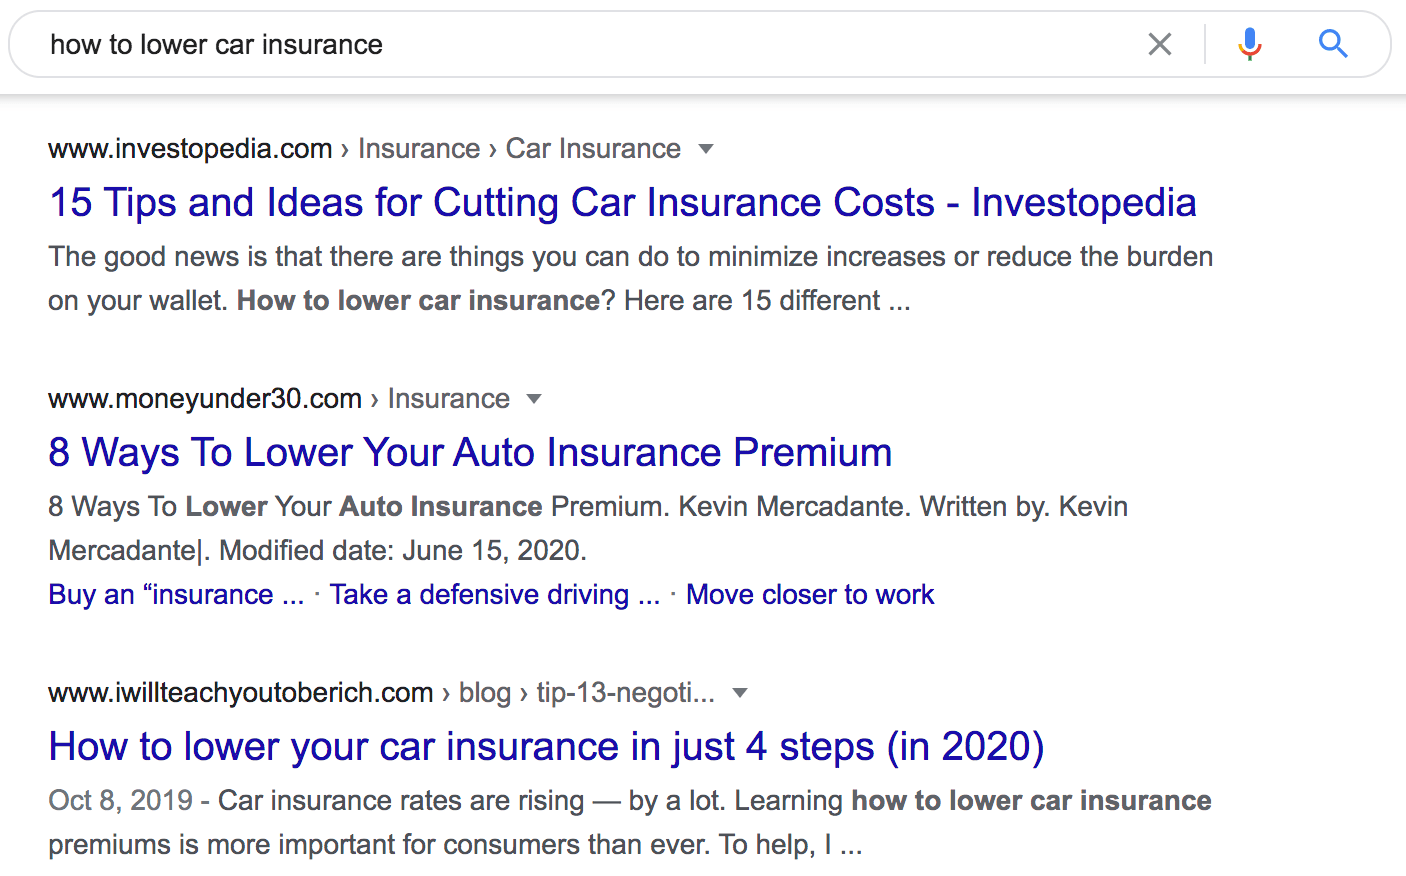This screenshot has width=1406, height=876.
Task: Click the caret next to the iwillteachyoutoberich breadcrumb
Action: [740, 692]
